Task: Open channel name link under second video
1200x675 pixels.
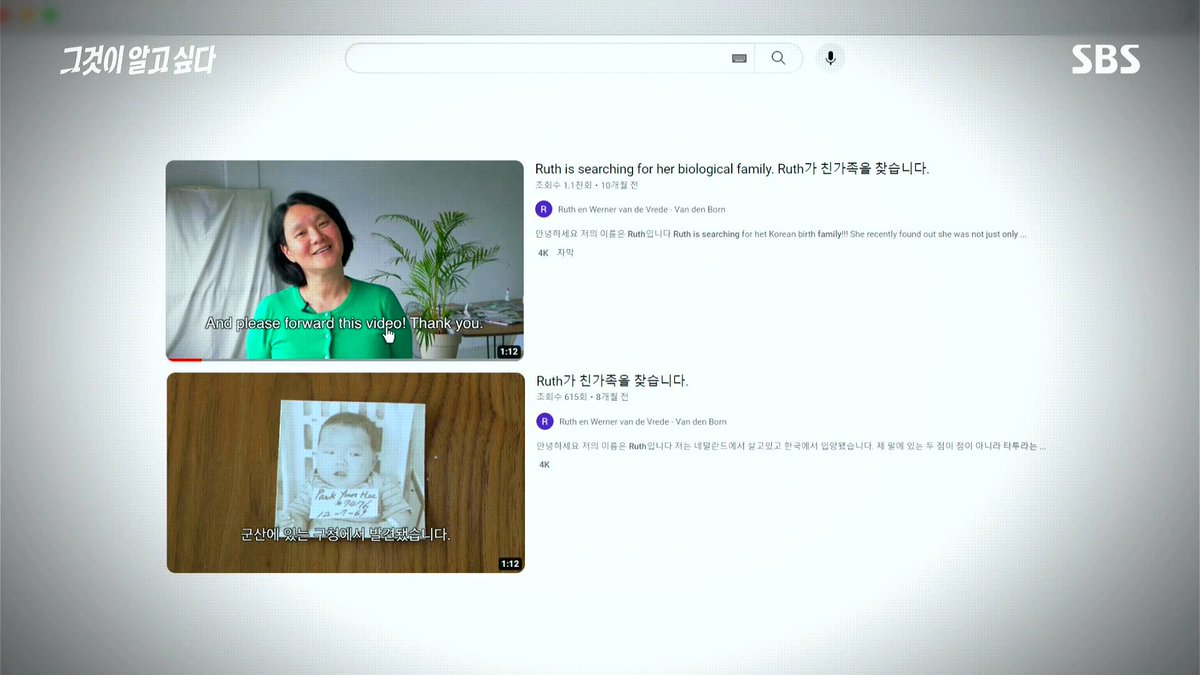Action: [643, 422]
